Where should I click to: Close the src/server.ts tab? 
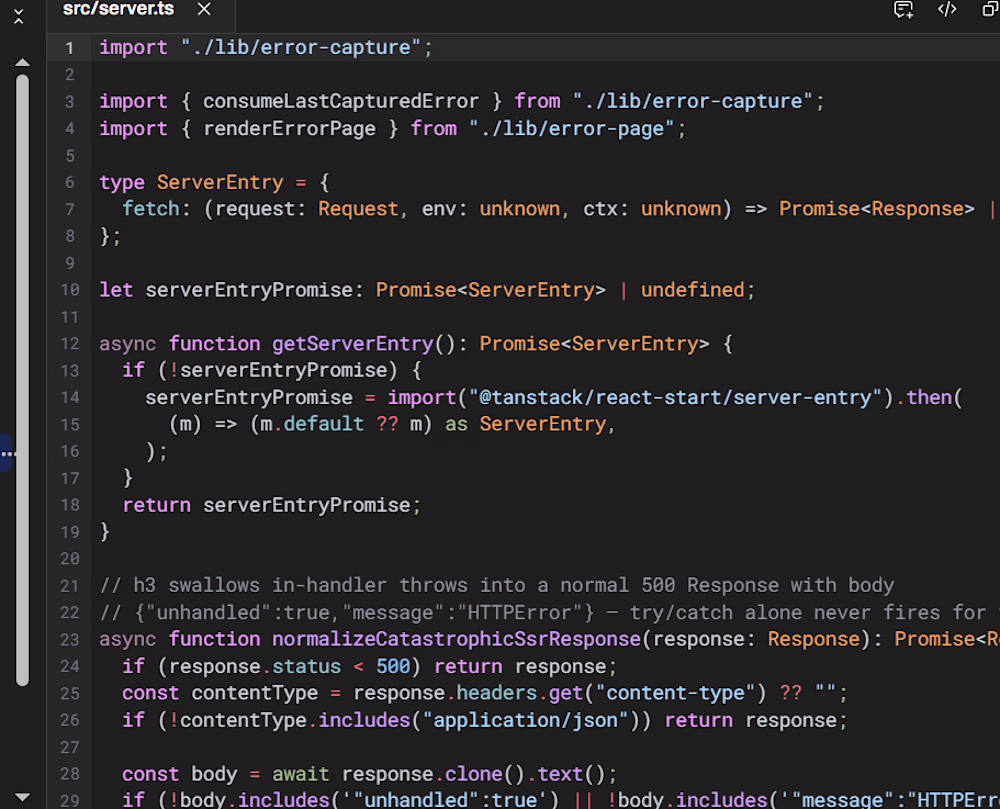pyautogui.click(x=204, y=9)
